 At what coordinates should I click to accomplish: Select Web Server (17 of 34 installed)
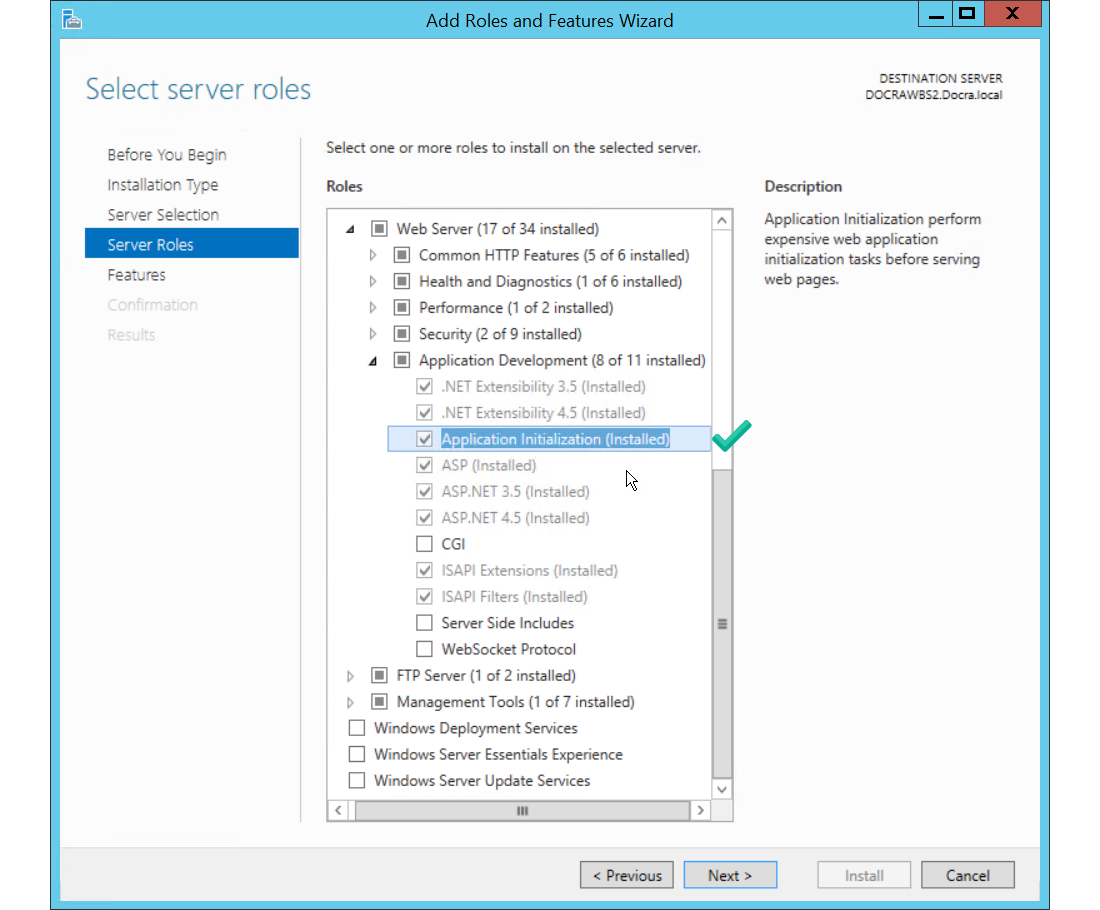[498, 229]
